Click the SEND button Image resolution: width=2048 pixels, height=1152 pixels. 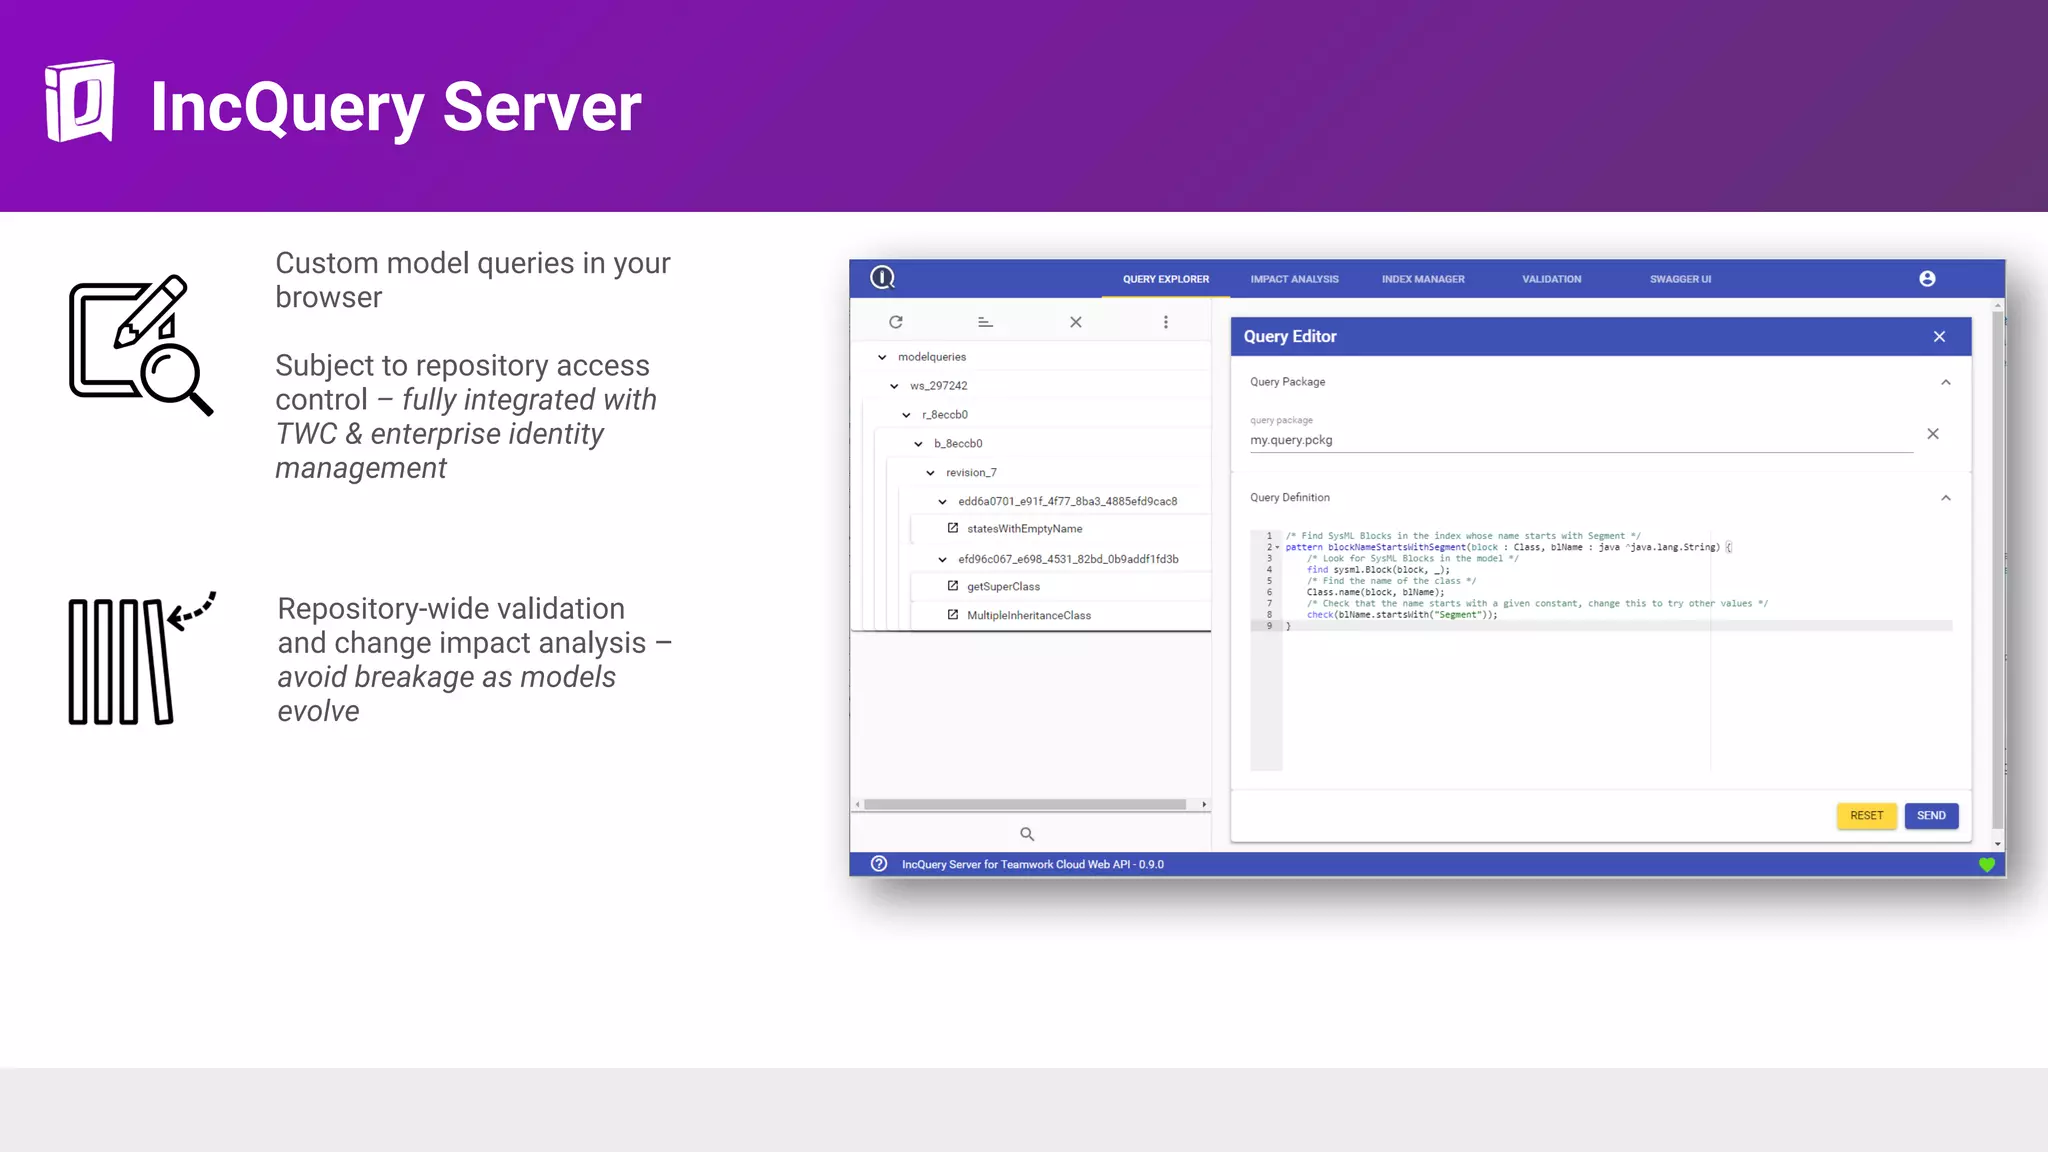click(1931, 816)
